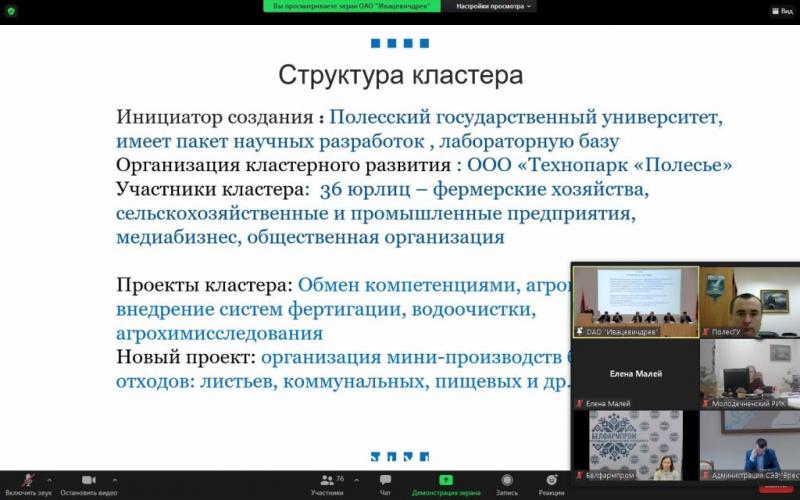
Task: Click the green Демонстрация экрана share icon
Action: coord(446,480)
